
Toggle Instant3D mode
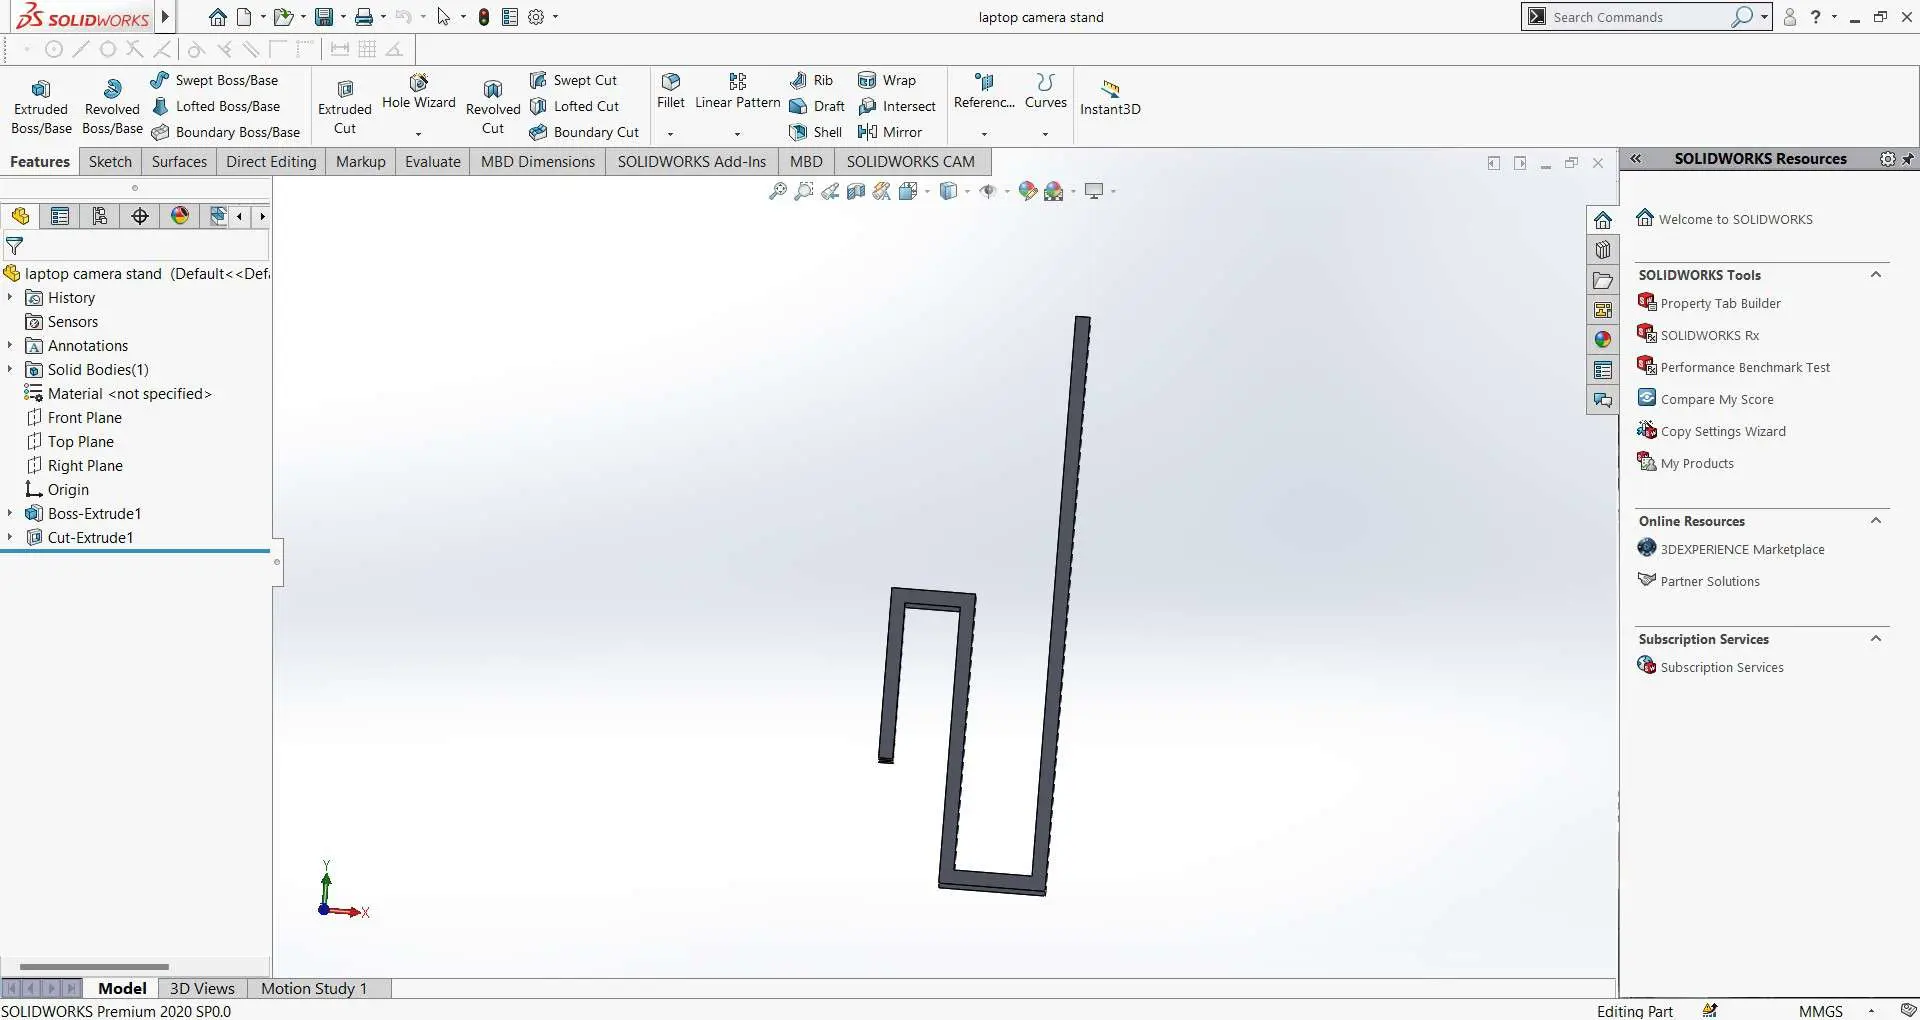click(1110, 97)
